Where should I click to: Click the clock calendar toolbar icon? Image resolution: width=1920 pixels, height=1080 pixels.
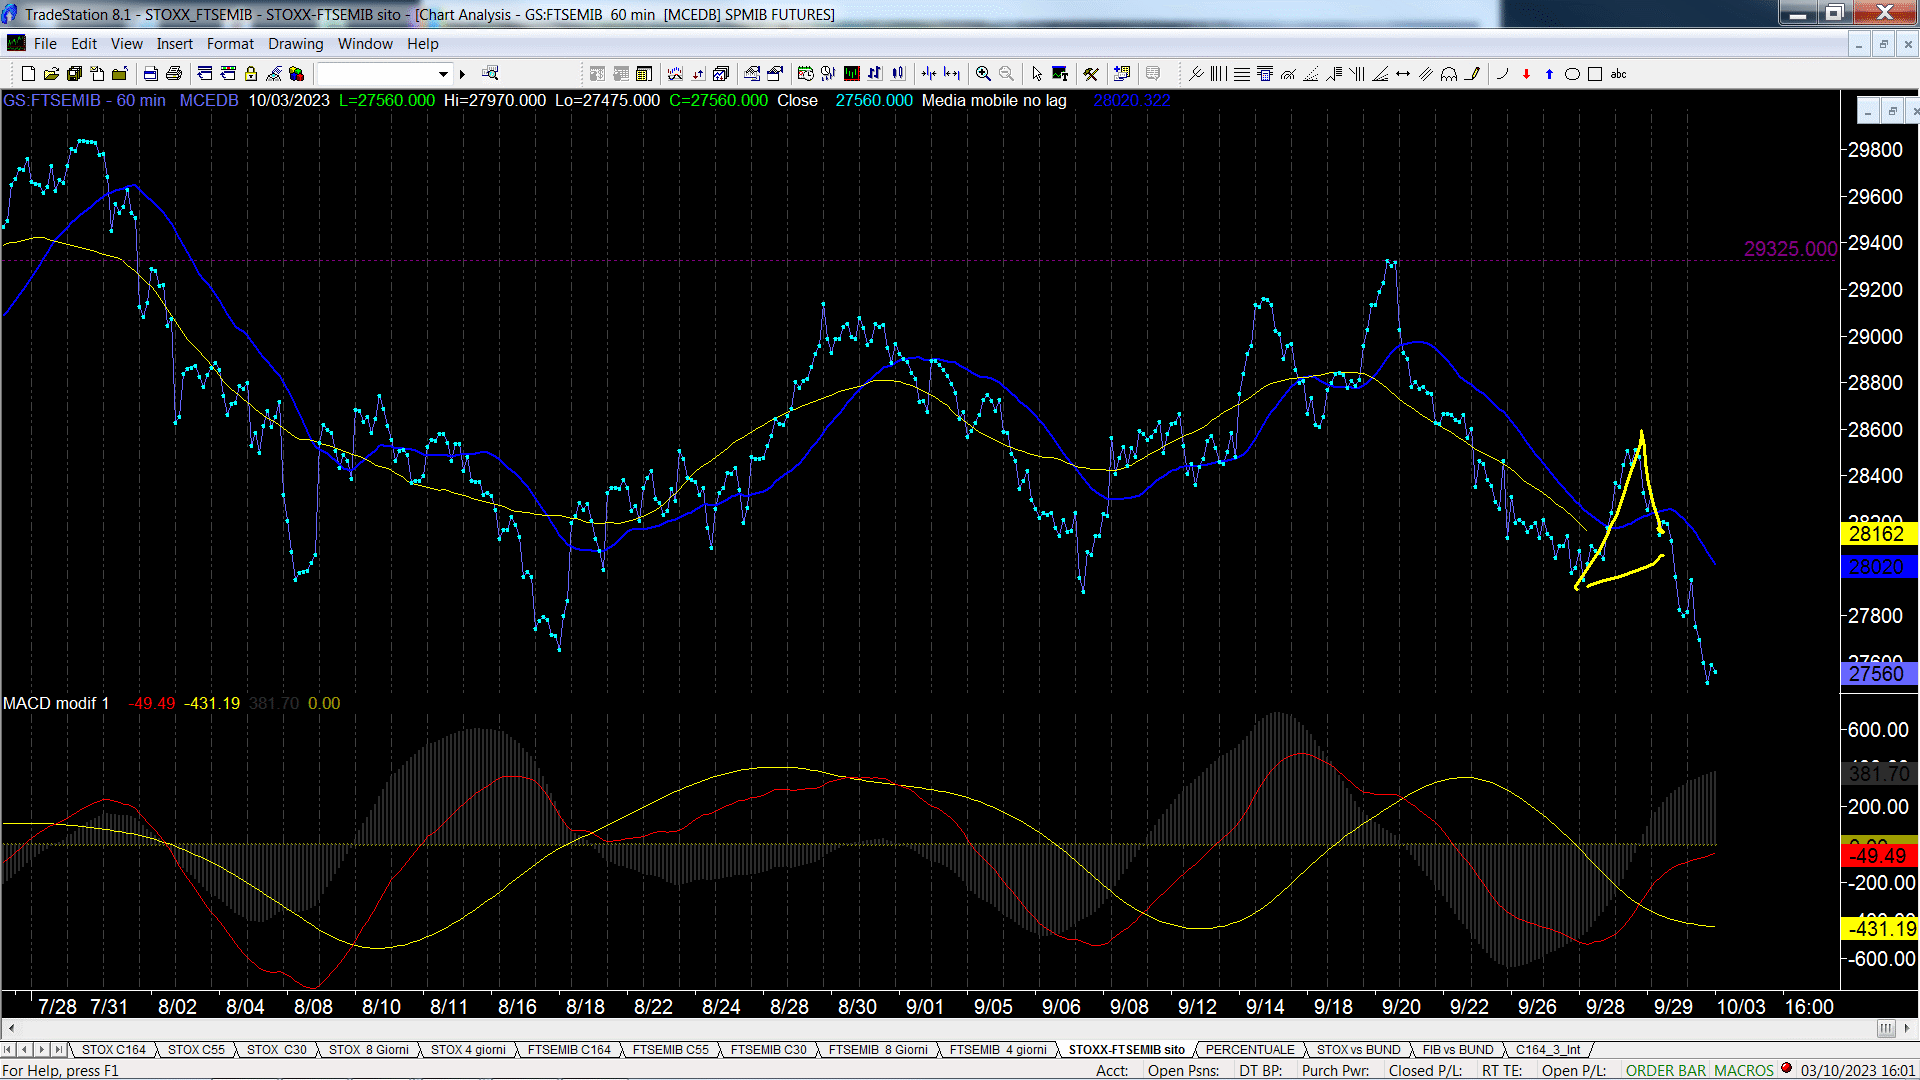click(805, 73)
